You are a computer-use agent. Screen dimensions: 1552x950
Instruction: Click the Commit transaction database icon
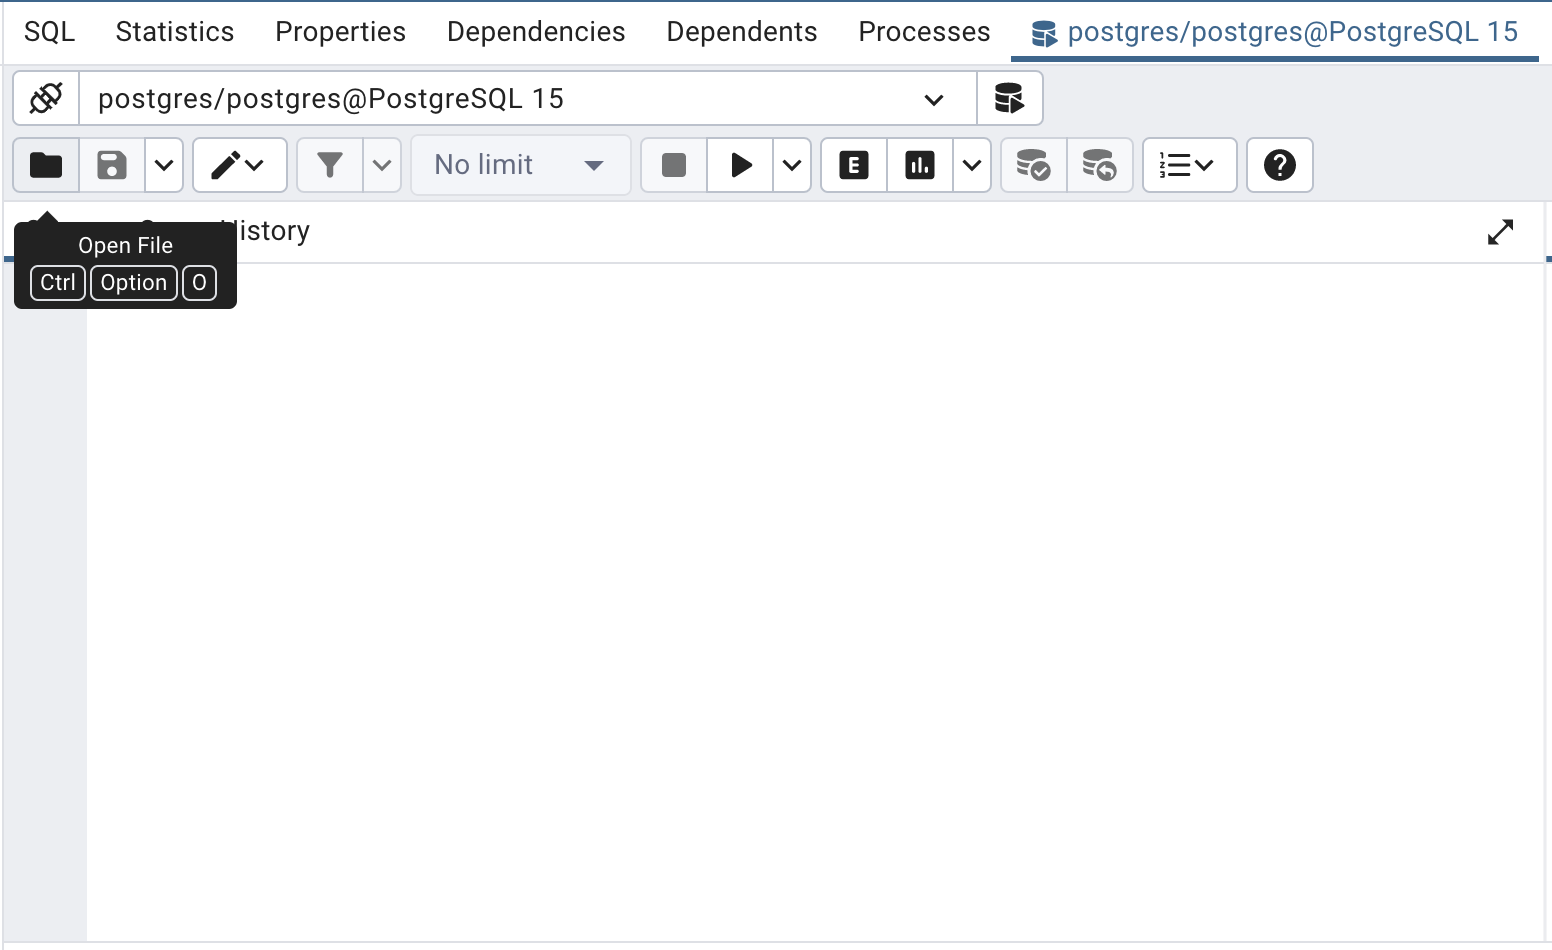coord(1033,165)
